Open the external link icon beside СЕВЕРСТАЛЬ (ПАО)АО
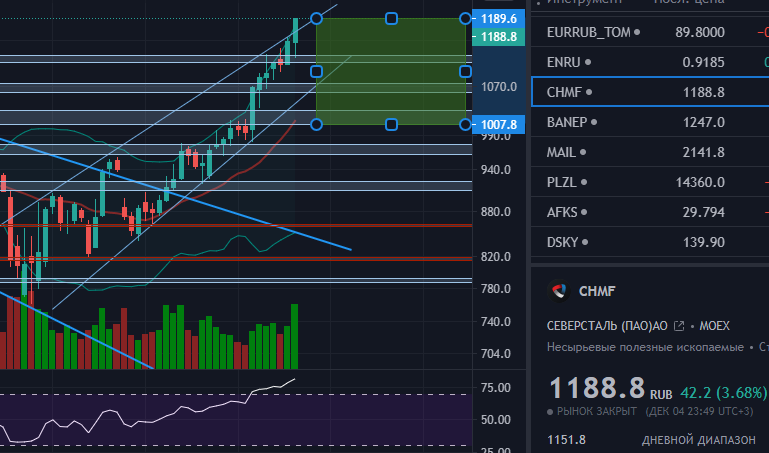Viewport: 769px width, 453px height. (679, 326)
